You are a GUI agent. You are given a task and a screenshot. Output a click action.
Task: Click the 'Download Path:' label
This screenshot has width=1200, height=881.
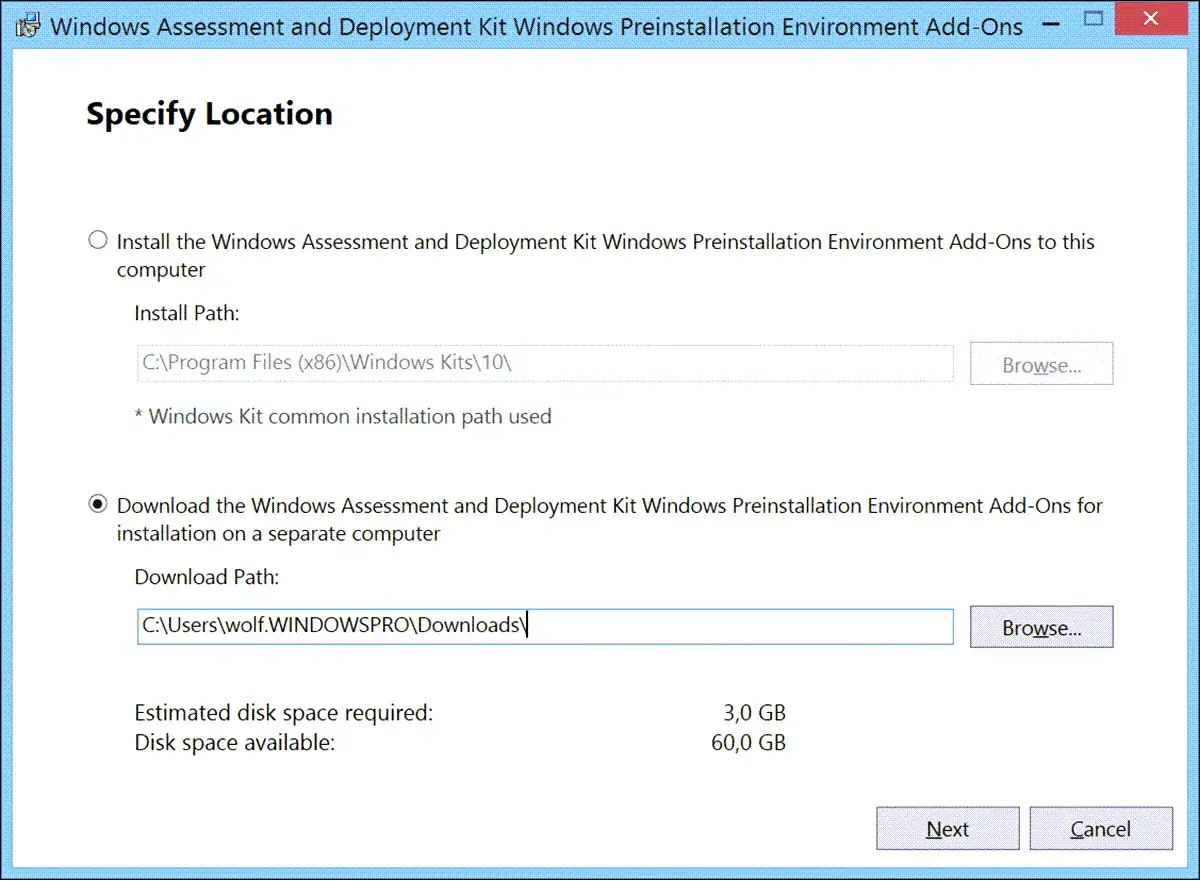click(x=207, y=577)
